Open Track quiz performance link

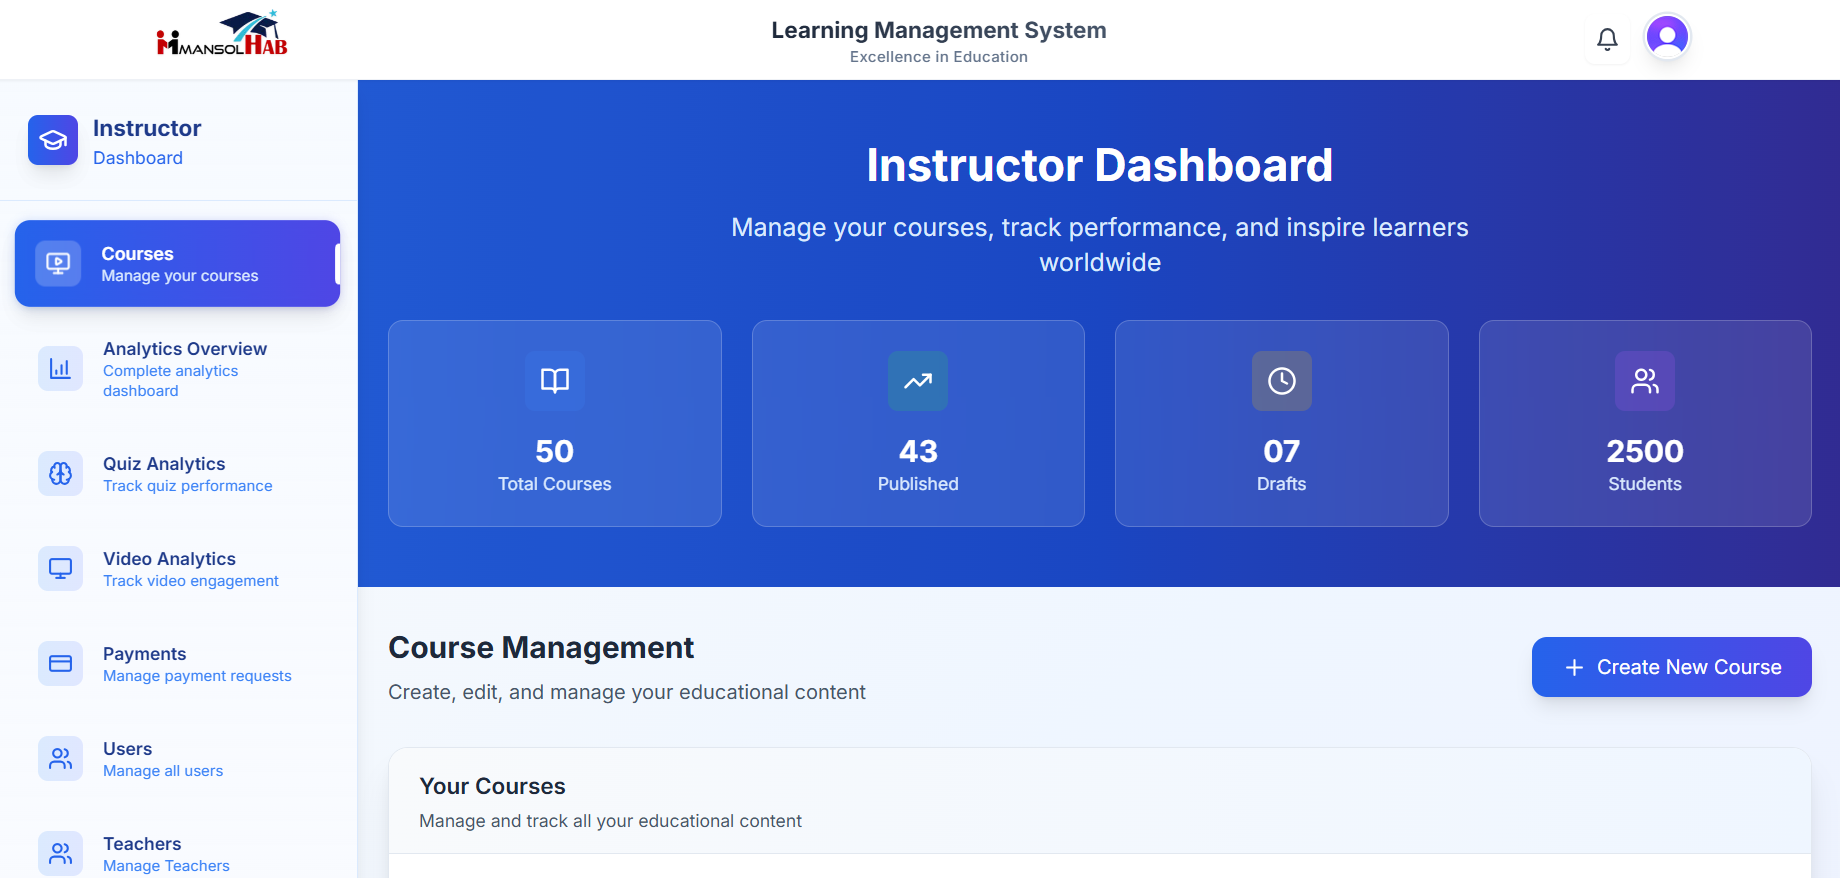click(x=187, y=486)
